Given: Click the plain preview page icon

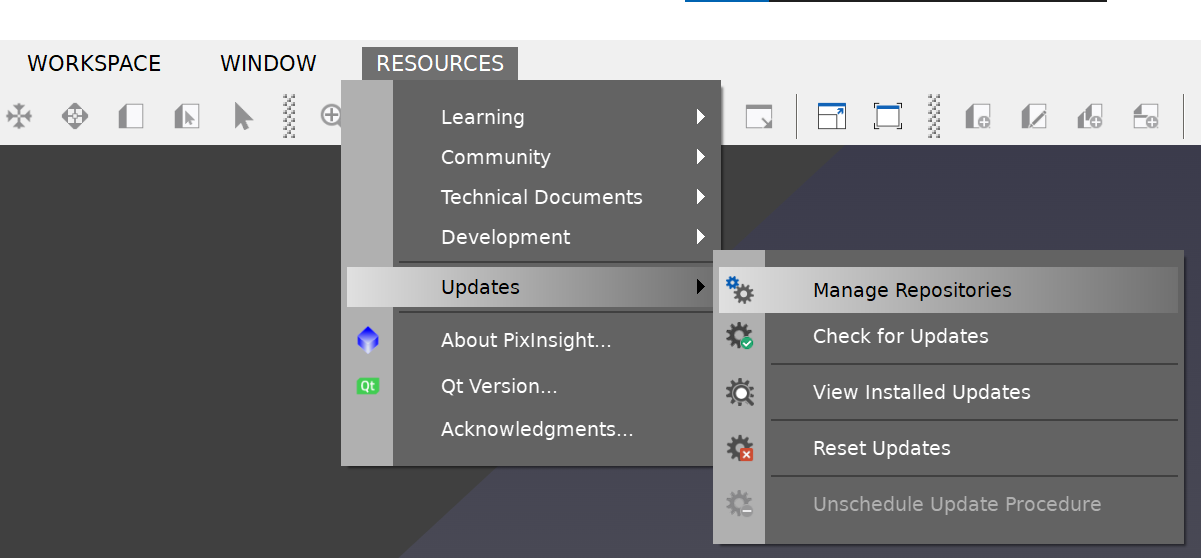Looking at the screenshot, I should coord(131,116).
